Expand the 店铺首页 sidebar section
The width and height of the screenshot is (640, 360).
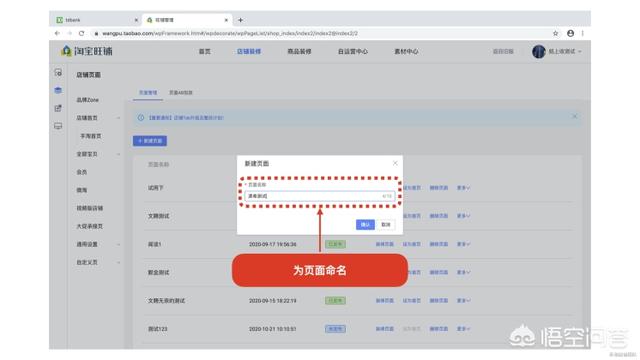(x=118, y=118)
